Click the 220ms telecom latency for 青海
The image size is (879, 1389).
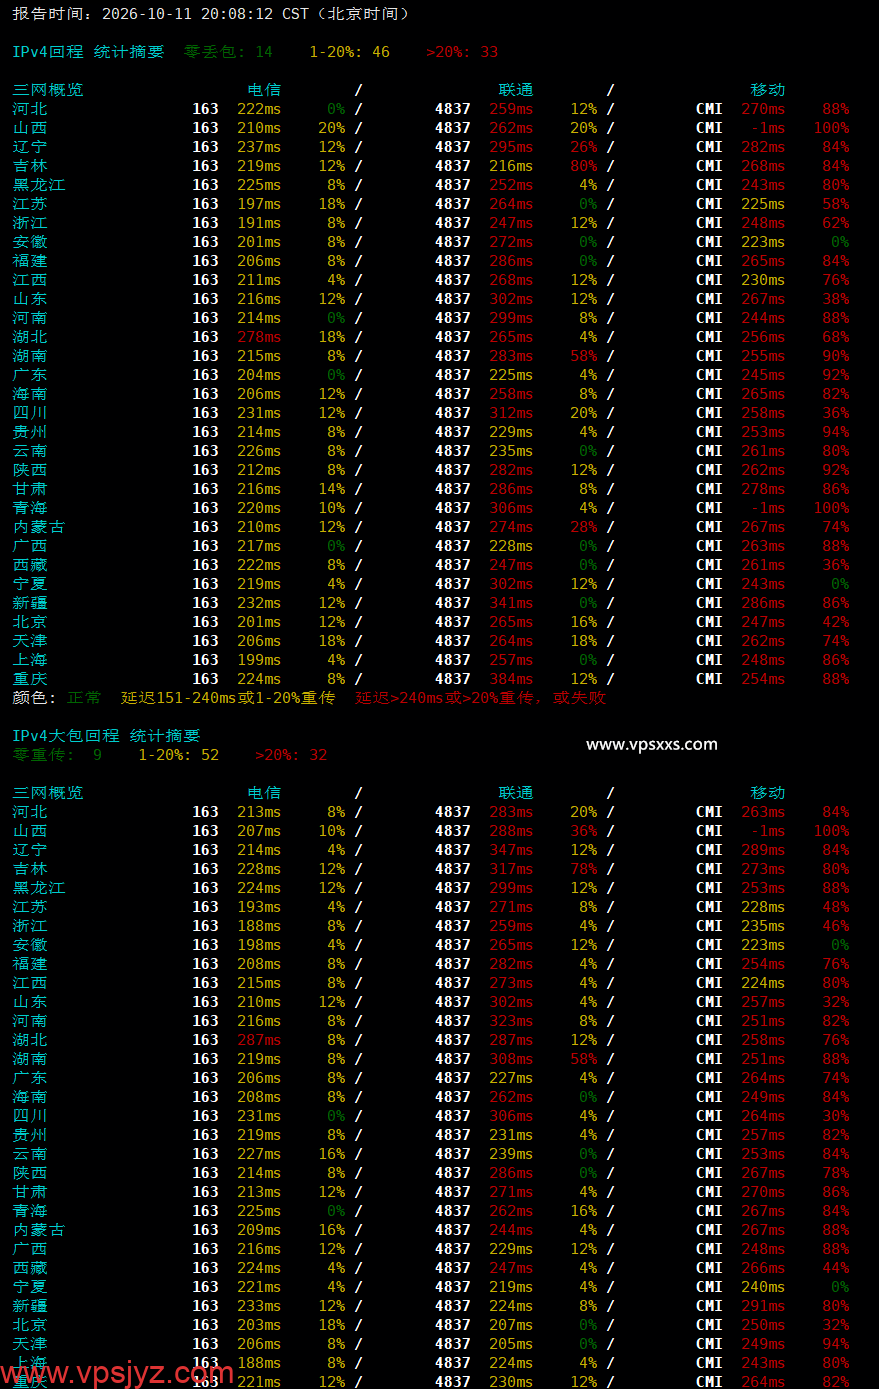(259, 508)
